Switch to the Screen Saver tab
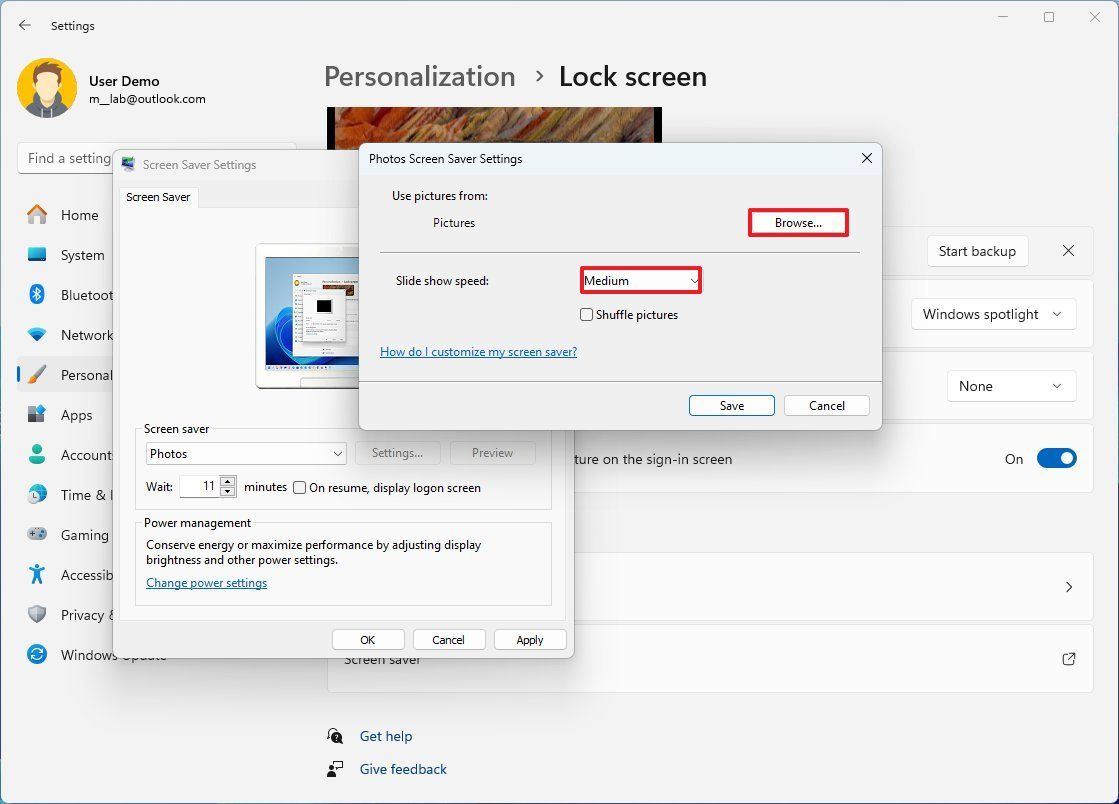This screenshot has height=804, width=1119. [158, 197]
